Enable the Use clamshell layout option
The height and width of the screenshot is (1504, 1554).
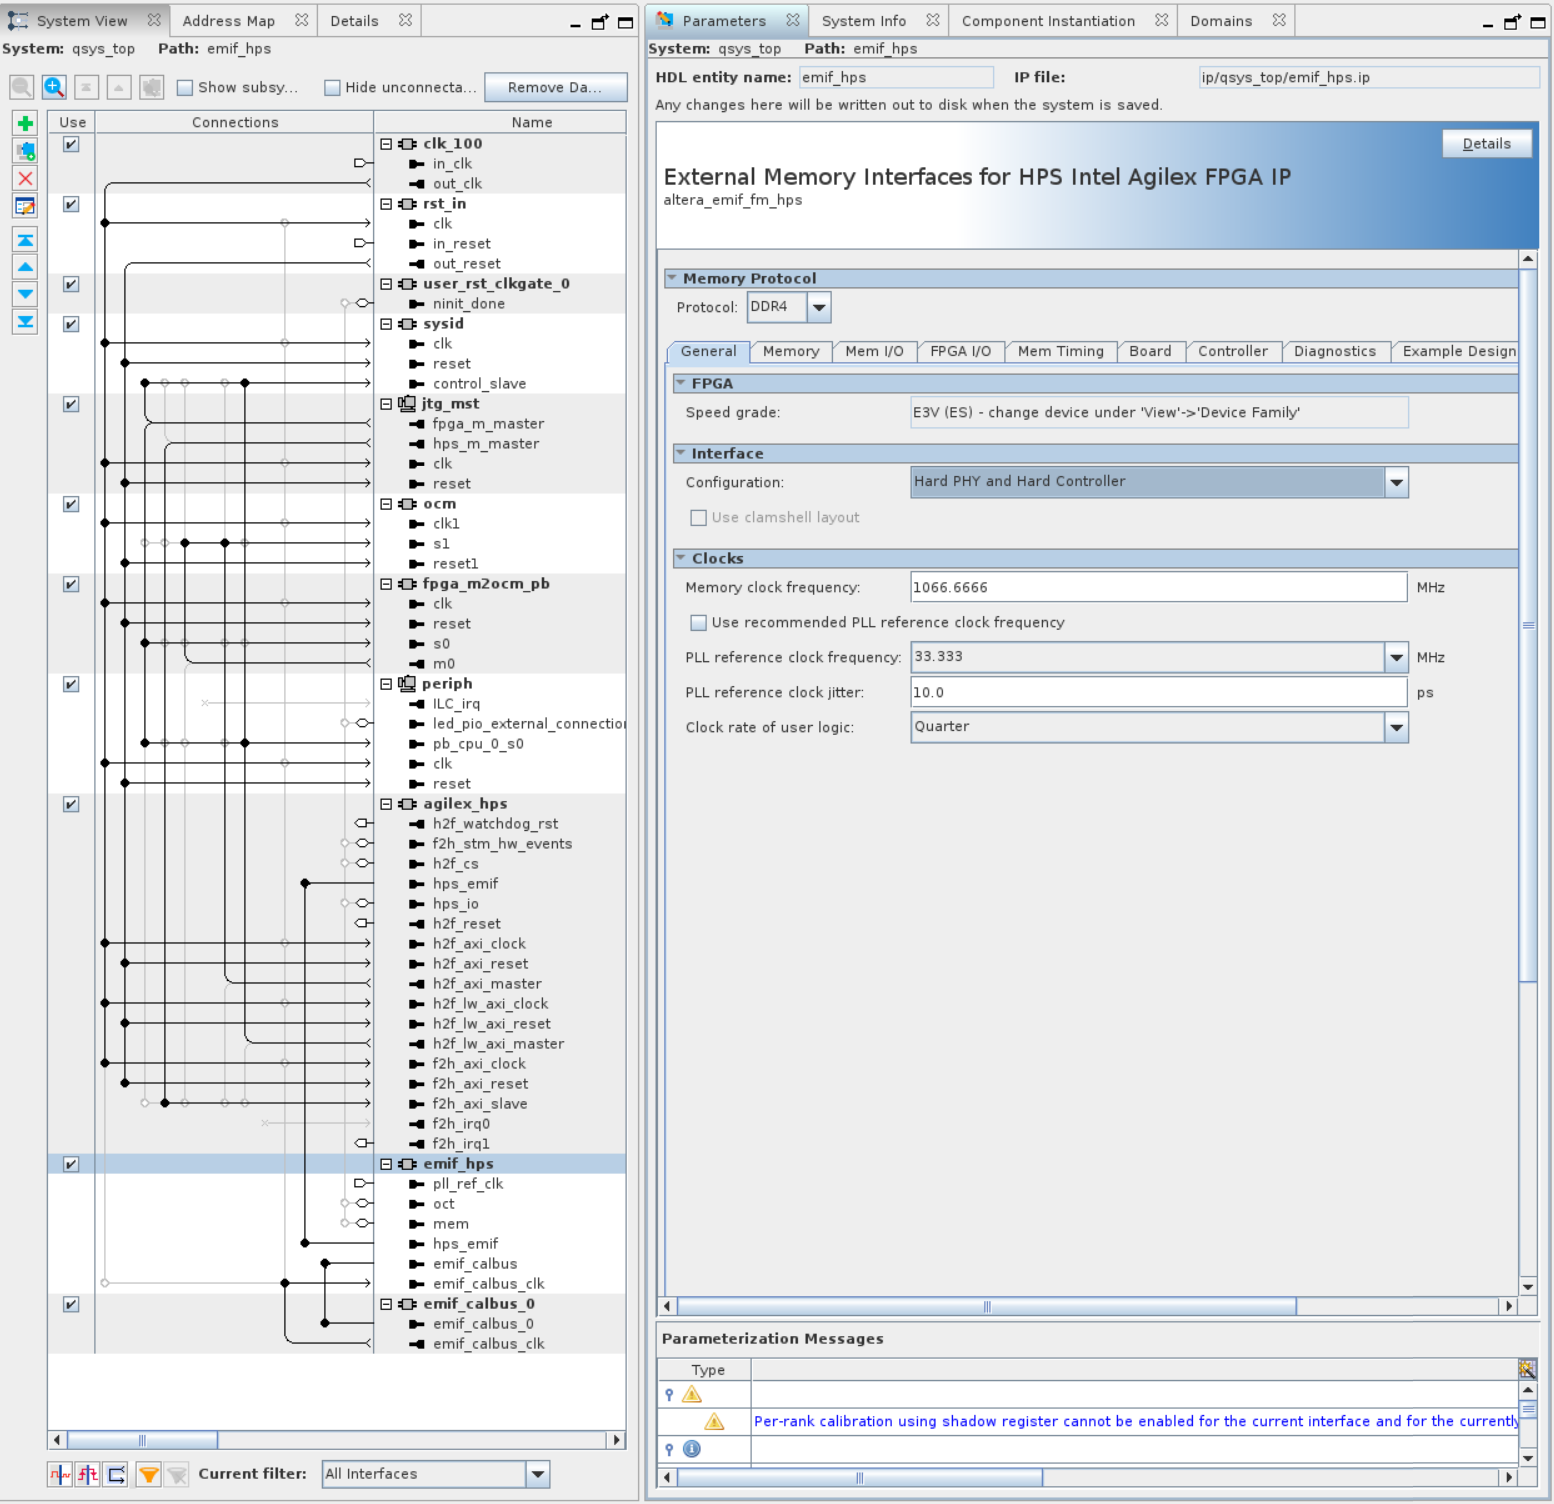(x=698, y=517)
